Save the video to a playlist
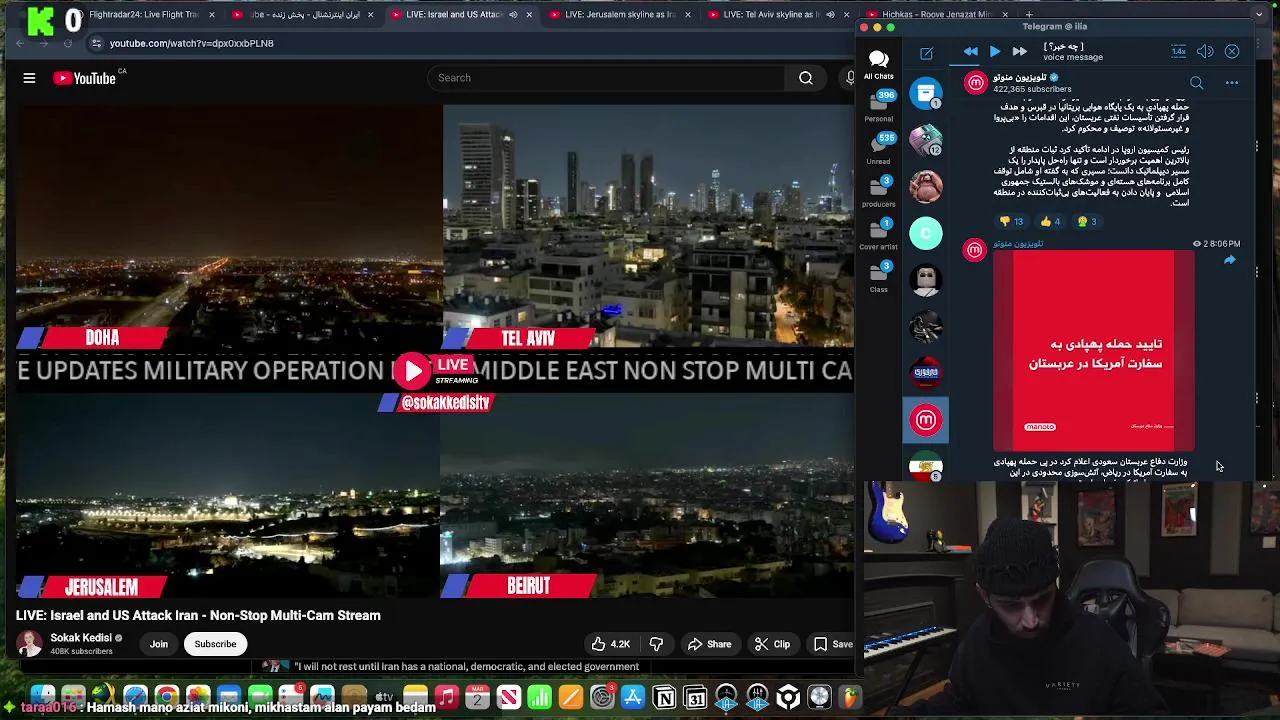The image size is (1280, 720). point(832,644)
